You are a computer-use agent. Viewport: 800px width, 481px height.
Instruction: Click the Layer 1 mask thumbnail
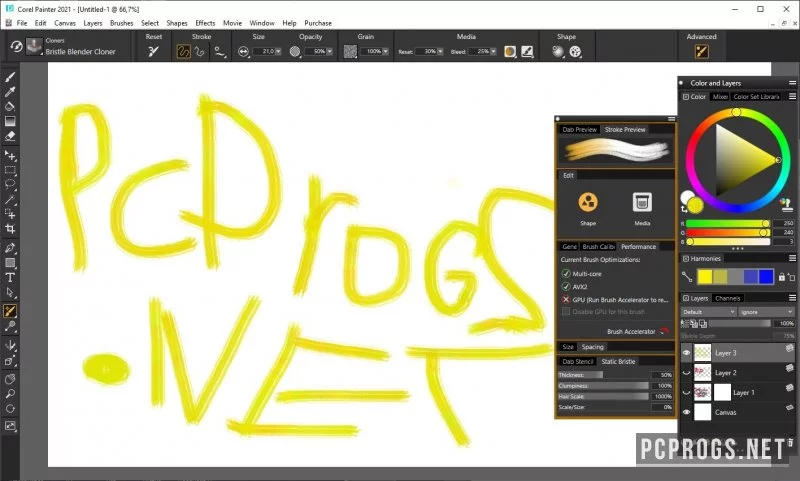coord(722,393)
